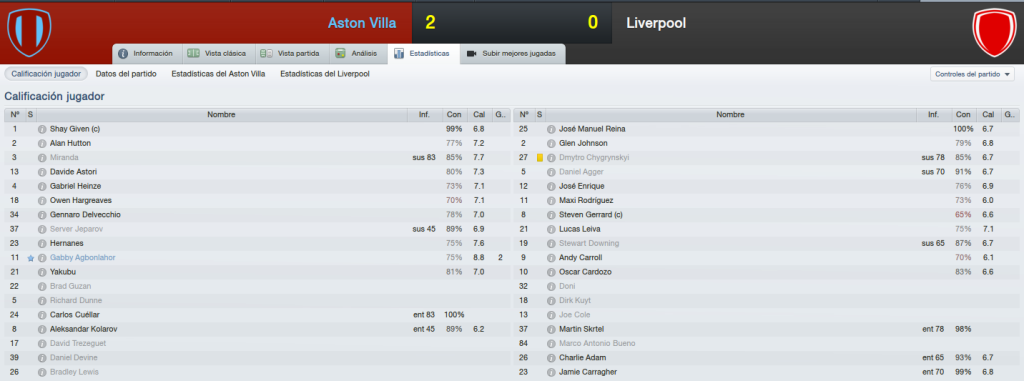Select Estadísticas del Liverpool subtab

pos(325,74)
